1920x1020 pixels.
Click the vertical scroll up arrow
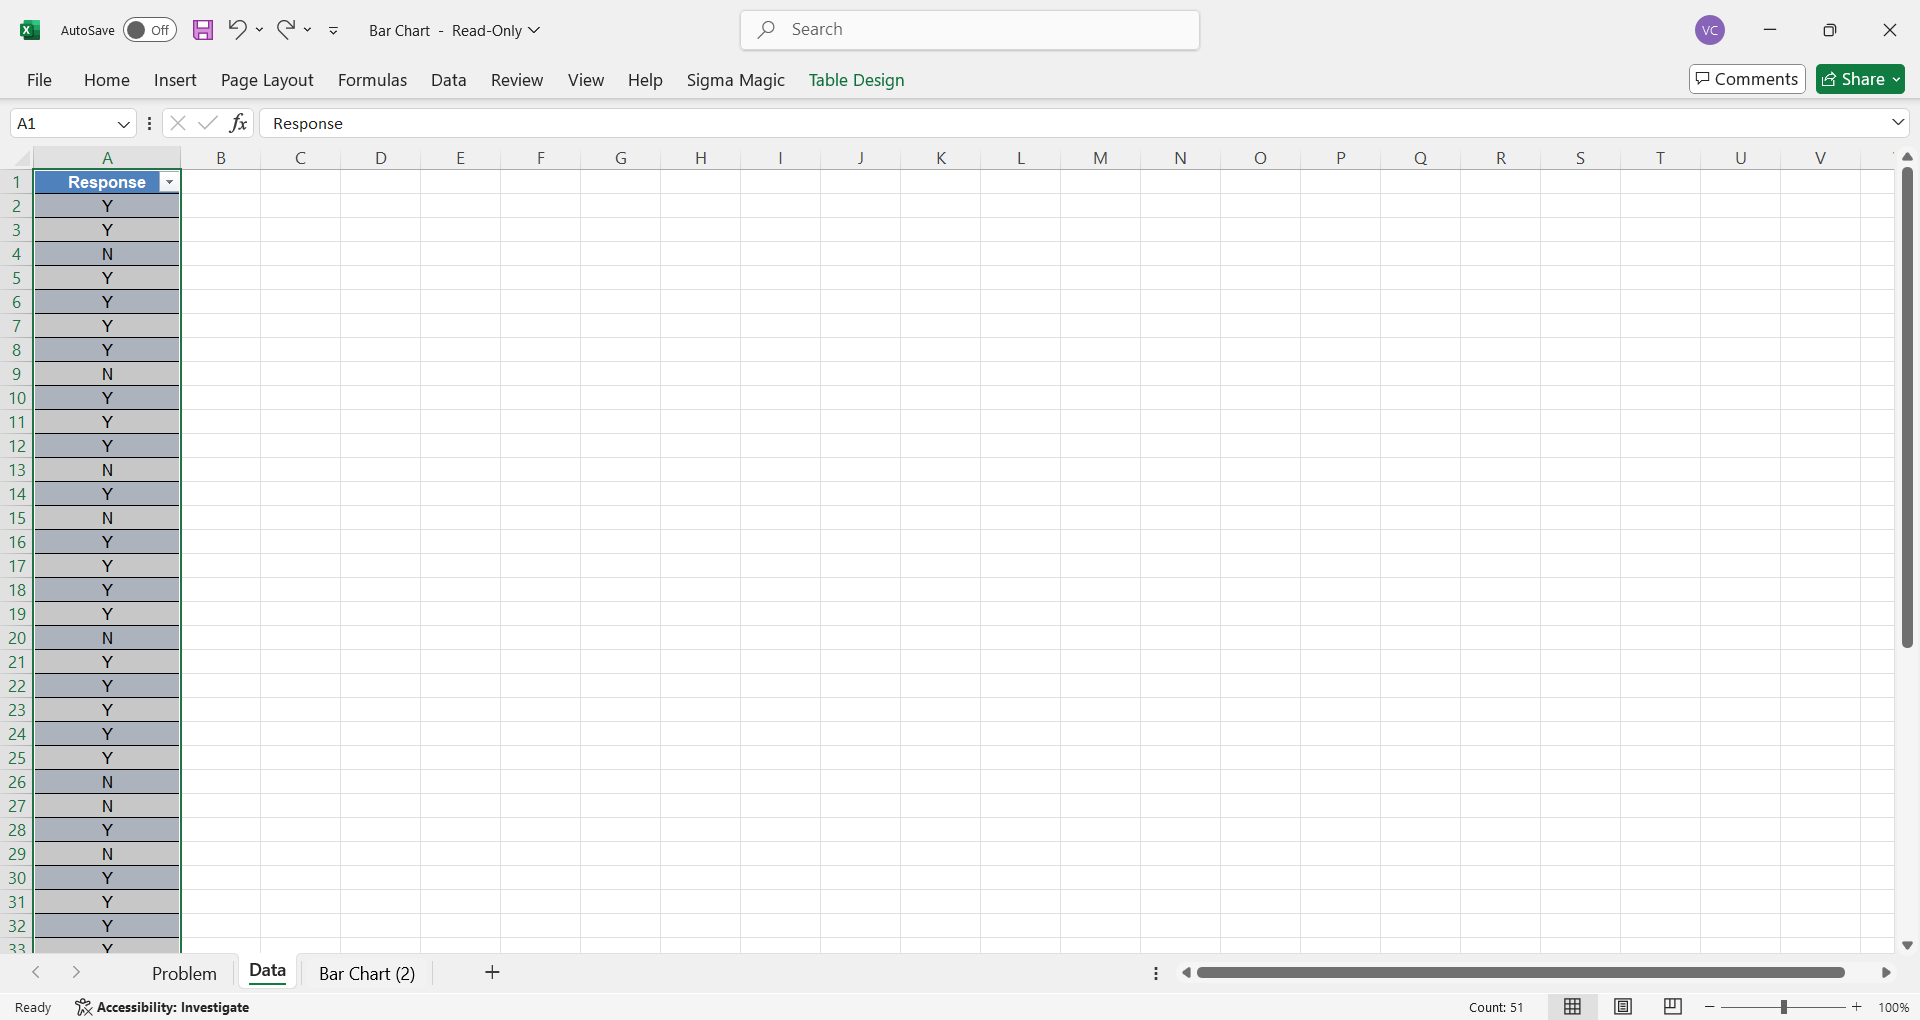pyautogui.click(x=1907, y=157)
